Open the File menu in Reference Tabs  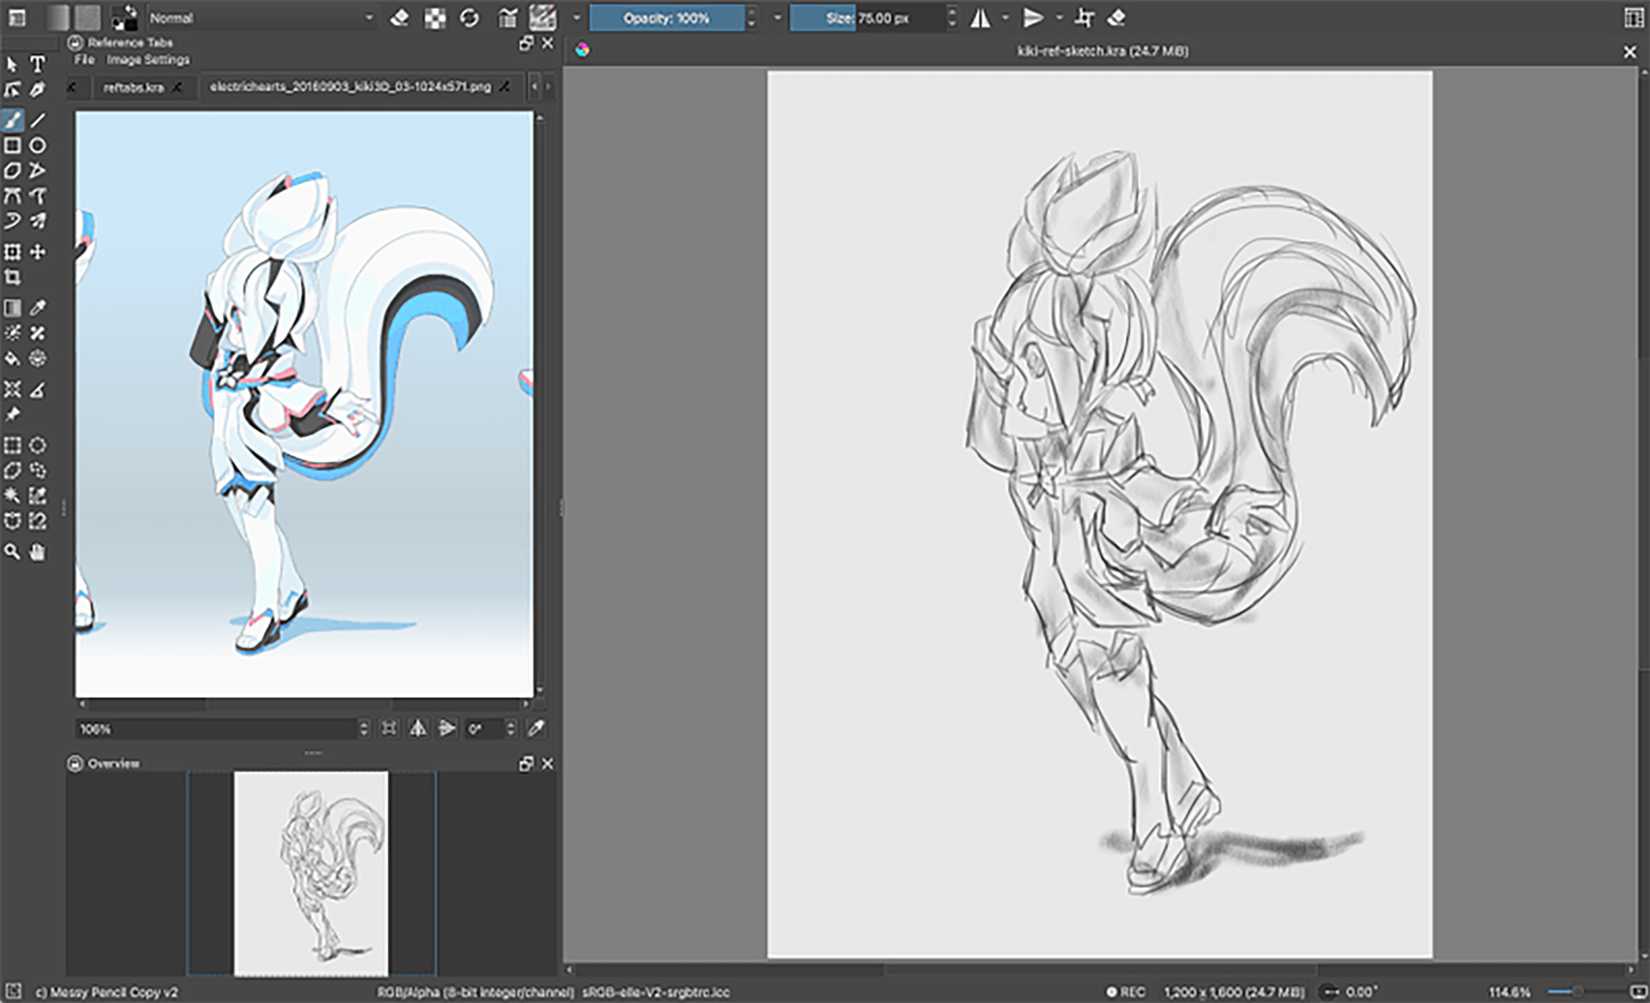tap(83, 60)
